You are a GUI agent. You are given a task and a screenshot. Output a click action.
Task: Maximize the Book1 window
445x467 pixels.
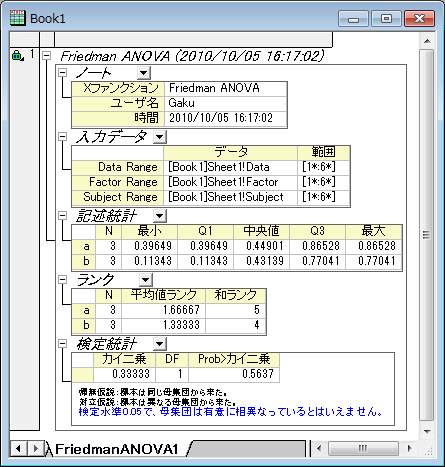click(x=386, y=18)
